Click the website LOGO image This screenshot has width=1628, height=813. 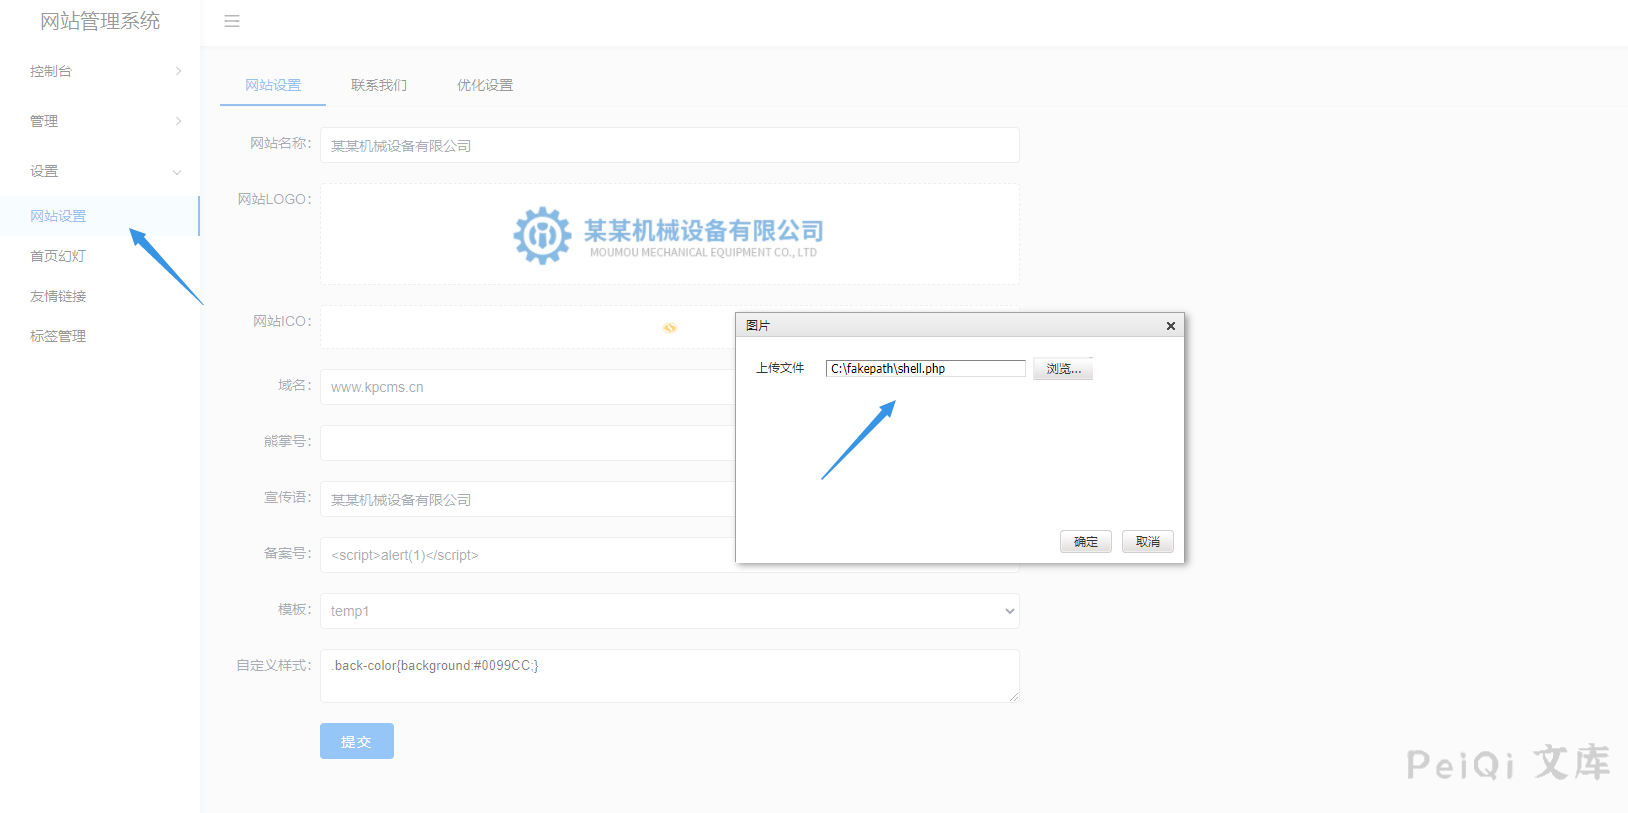[669, 235]
